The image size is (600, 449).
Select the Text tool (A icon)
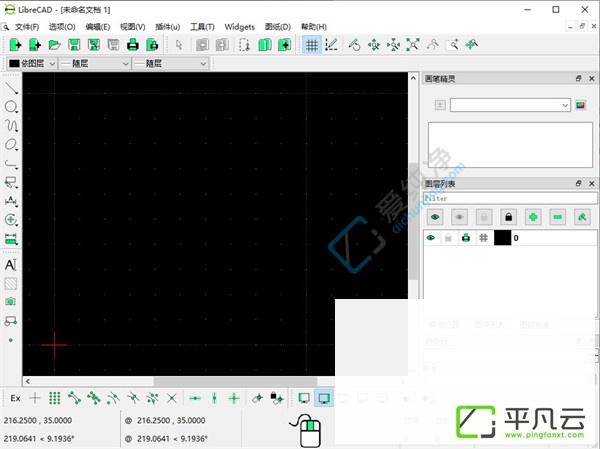click(11, 265)
